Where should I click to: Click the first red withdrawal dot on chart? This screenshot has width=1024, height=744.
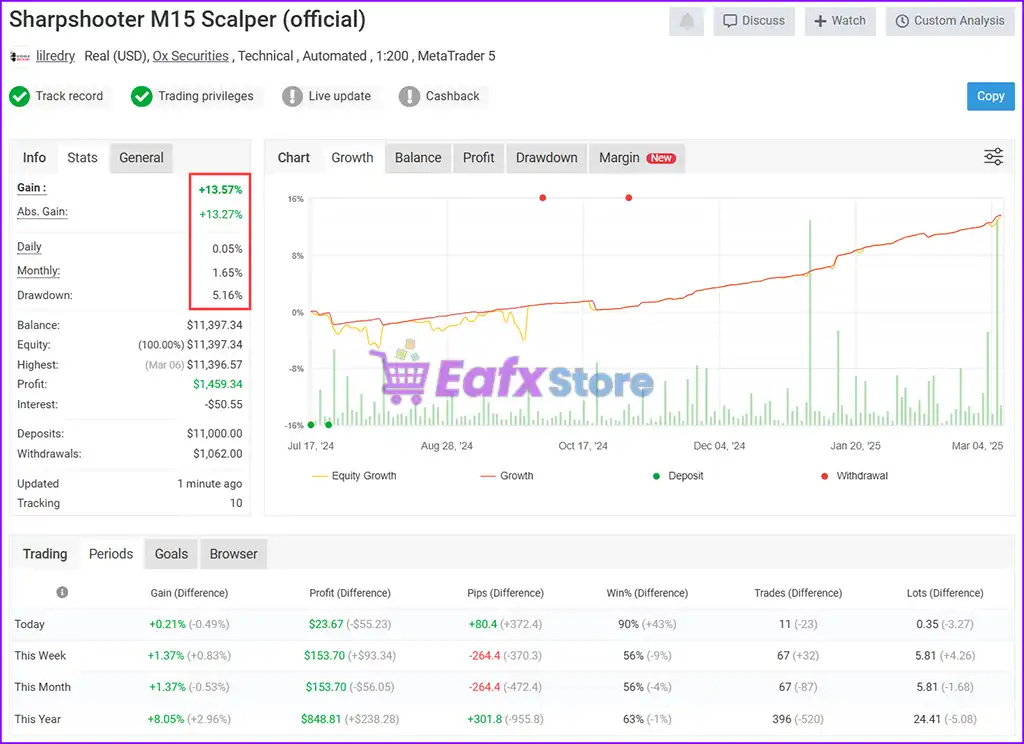pos(543,198)
